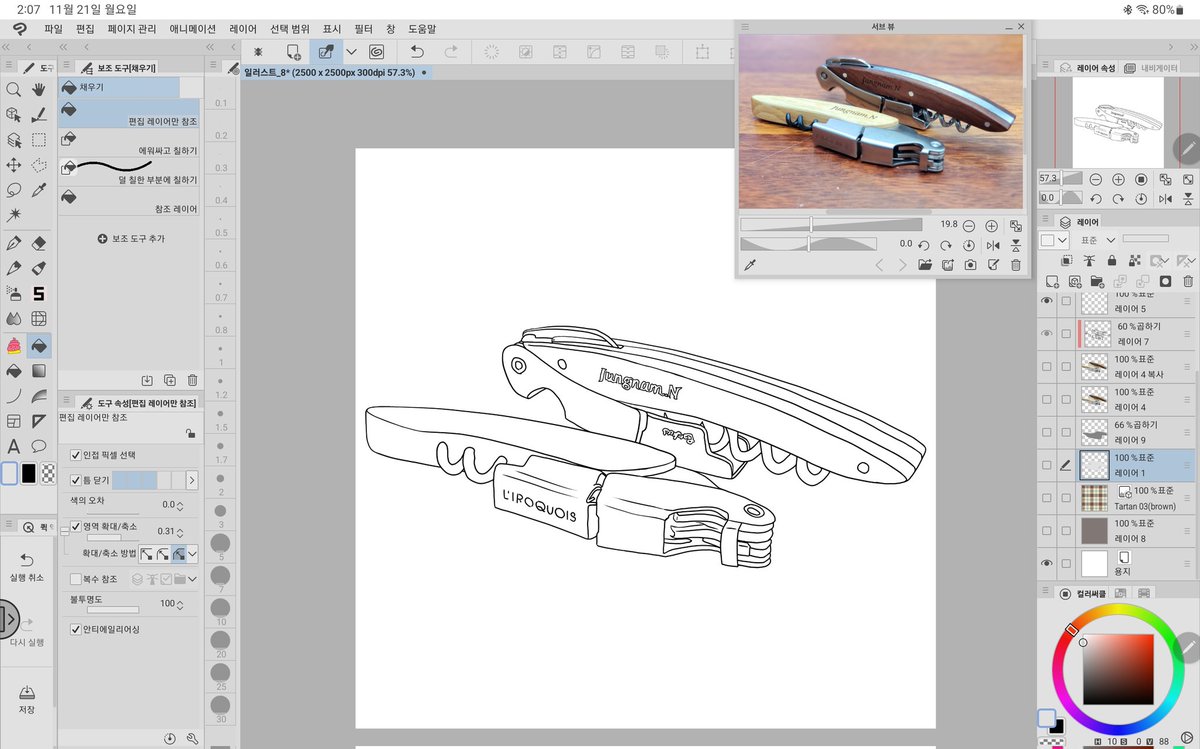
Task: Open 레이어 menu
Action: (243, 29)
